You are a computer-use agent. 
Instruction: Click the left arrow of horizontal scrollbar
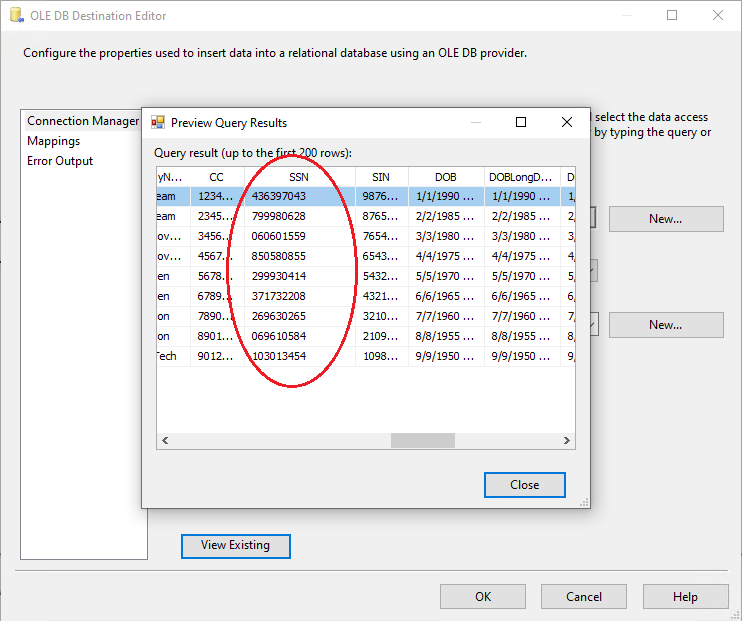[x=165, y=441]
